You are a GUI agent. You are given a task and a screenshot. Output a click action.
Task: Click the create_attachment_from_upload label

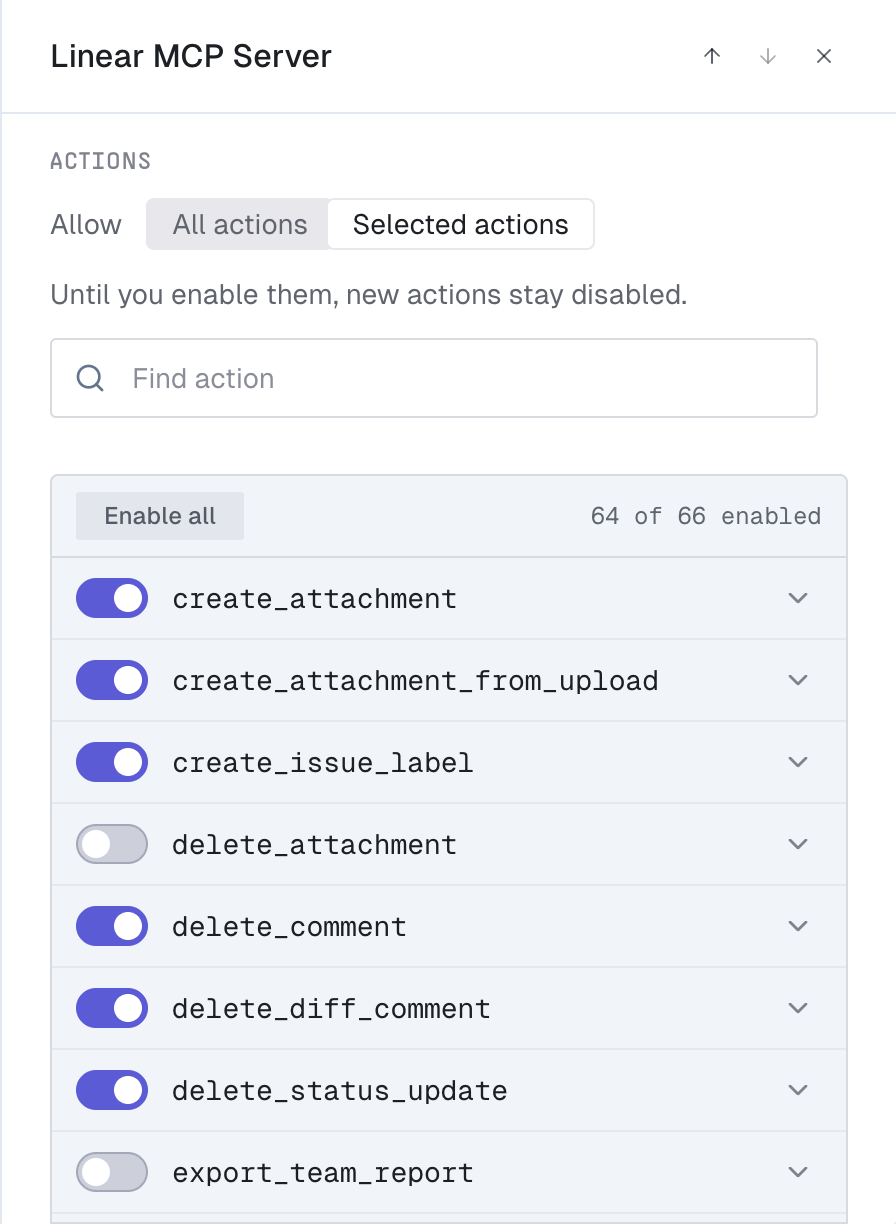415,681
